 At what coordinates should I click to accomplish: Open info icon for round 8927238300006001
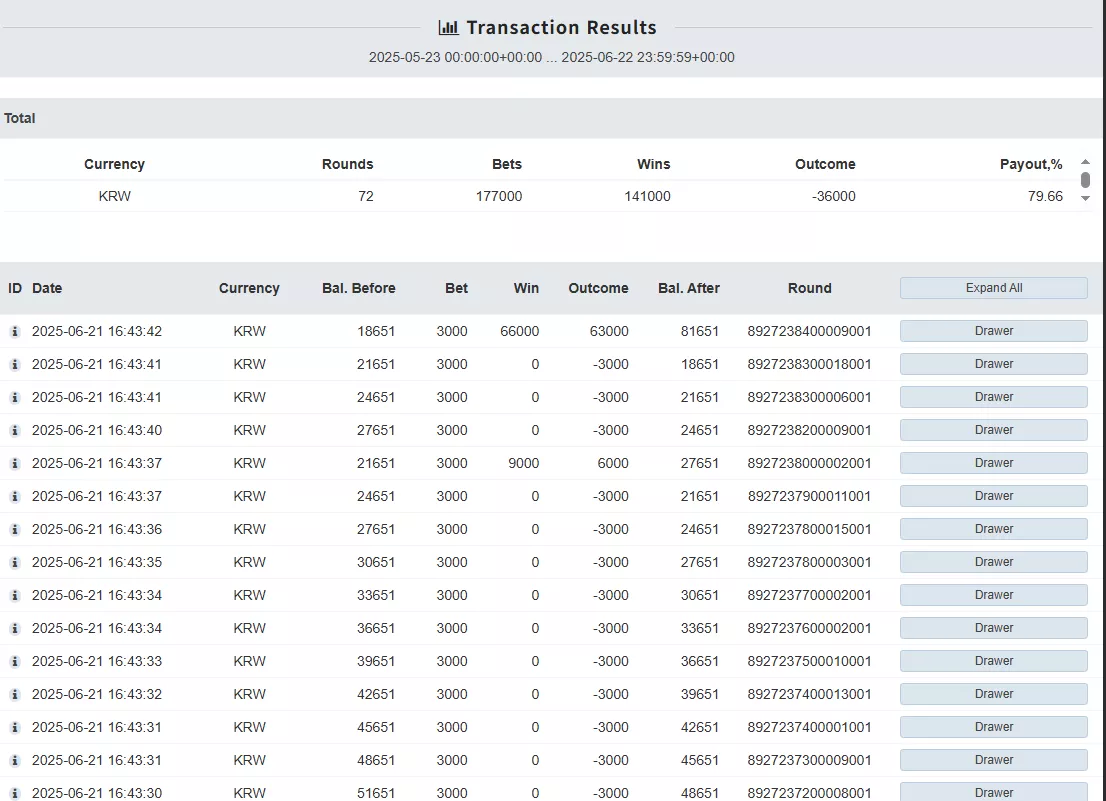[15, 398]
